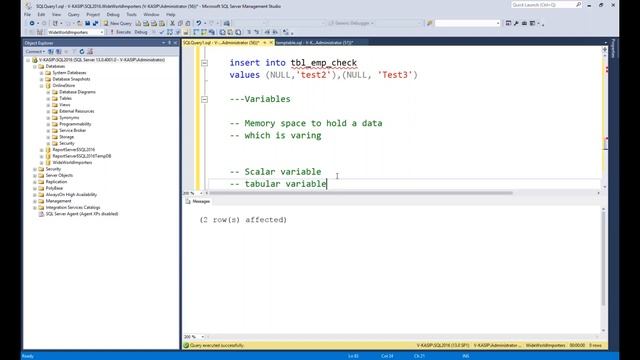Click the Save All icon in the toolbar
Image resolution: width=640 pixels, height=360 pixels.
tap(96, 23)
